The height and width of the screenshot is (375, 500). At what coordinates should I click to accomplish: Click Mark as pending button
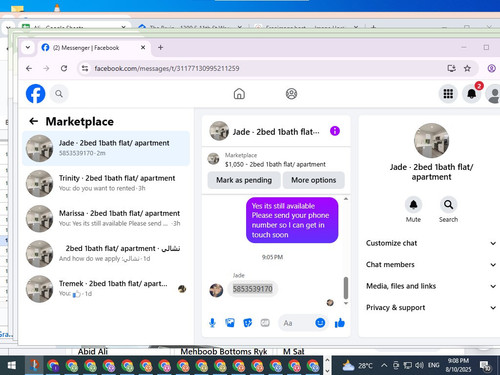click(244, 180)
